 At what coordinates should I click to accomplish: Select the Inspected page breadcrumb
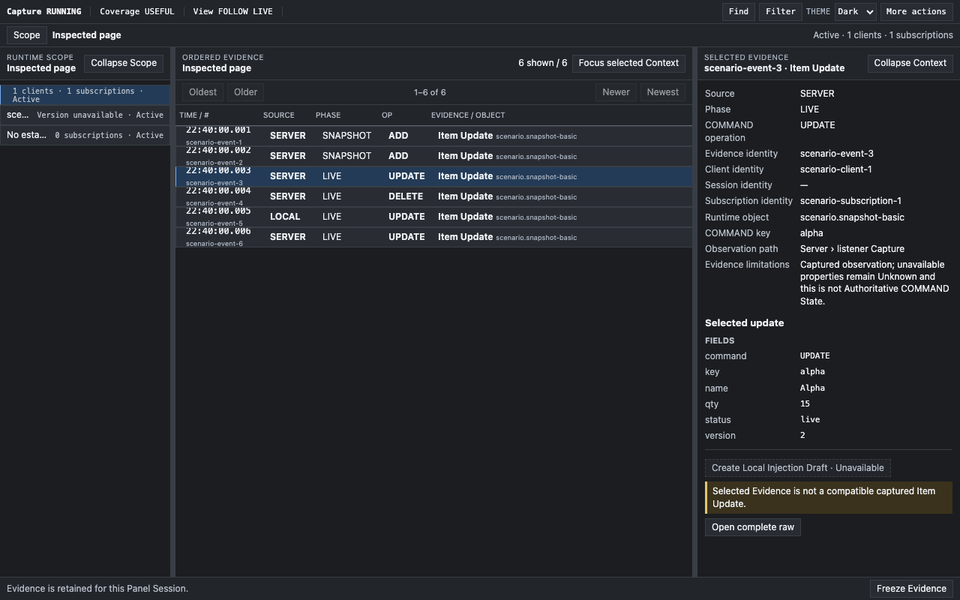click(86, 35)
